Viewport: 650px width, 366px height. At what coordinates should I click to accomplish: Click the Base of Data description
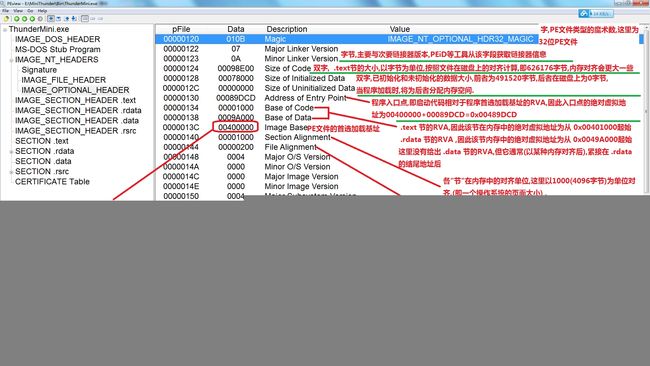click(288, 118)
